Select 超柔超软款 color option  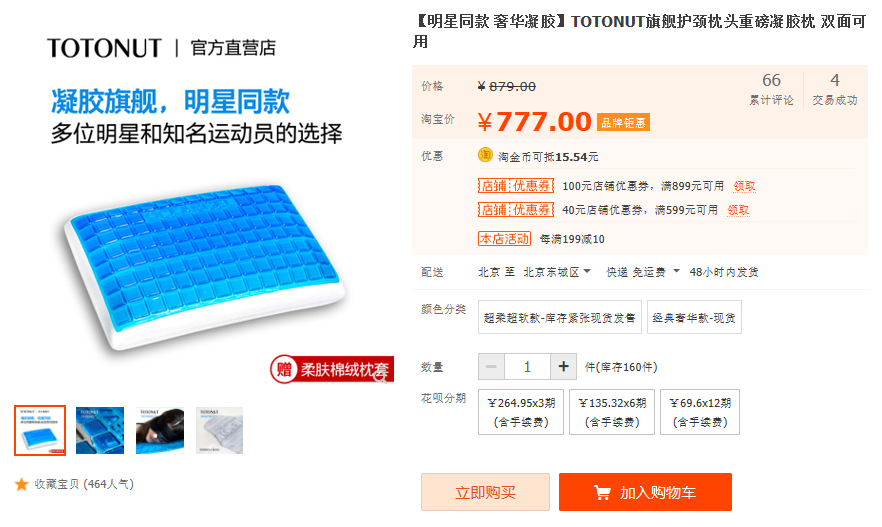(560, 317)
